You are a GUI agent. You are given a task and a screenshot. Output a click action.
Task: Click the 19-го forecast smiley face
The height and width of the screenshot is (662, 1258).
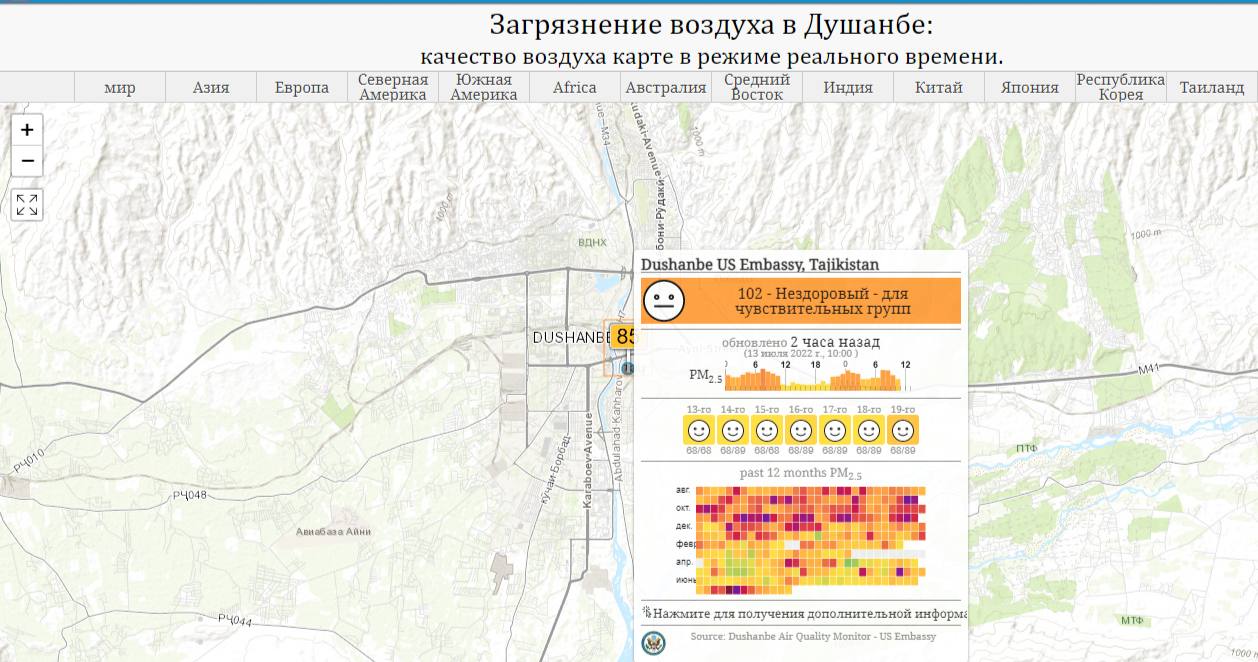[x=903, y=430]
